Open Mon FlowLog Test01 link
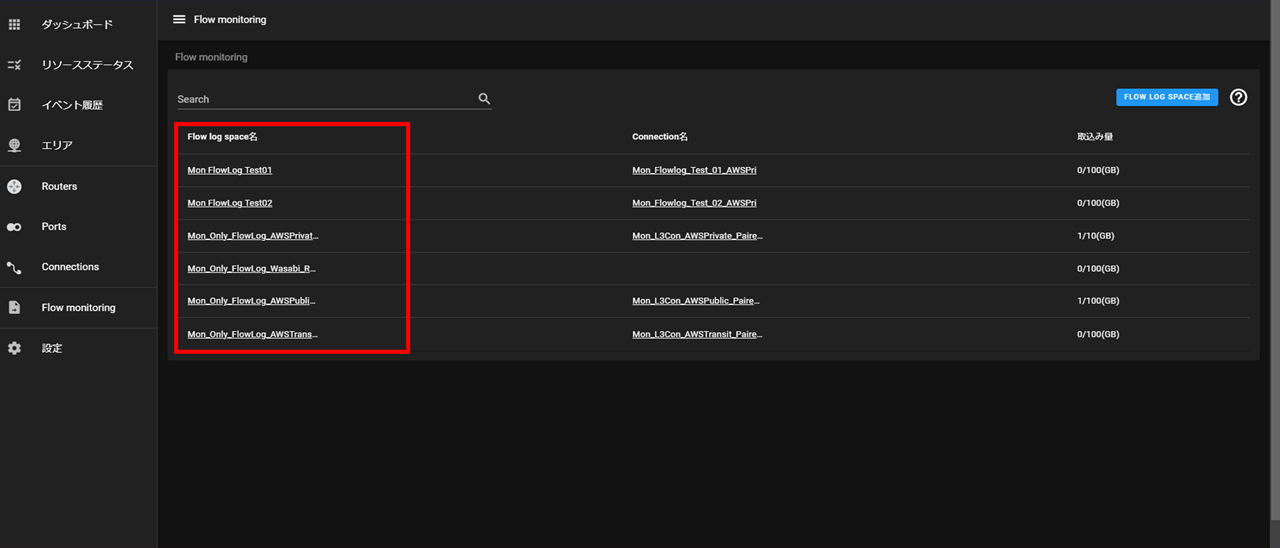The image size is (1280, 548). pos(230,170)
